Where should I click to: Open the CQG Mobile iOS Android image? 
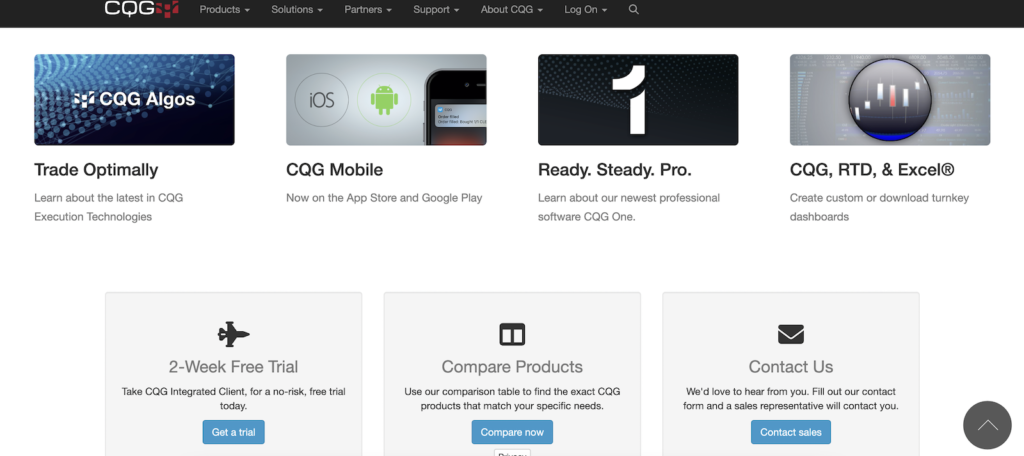(x=386, y=100)
